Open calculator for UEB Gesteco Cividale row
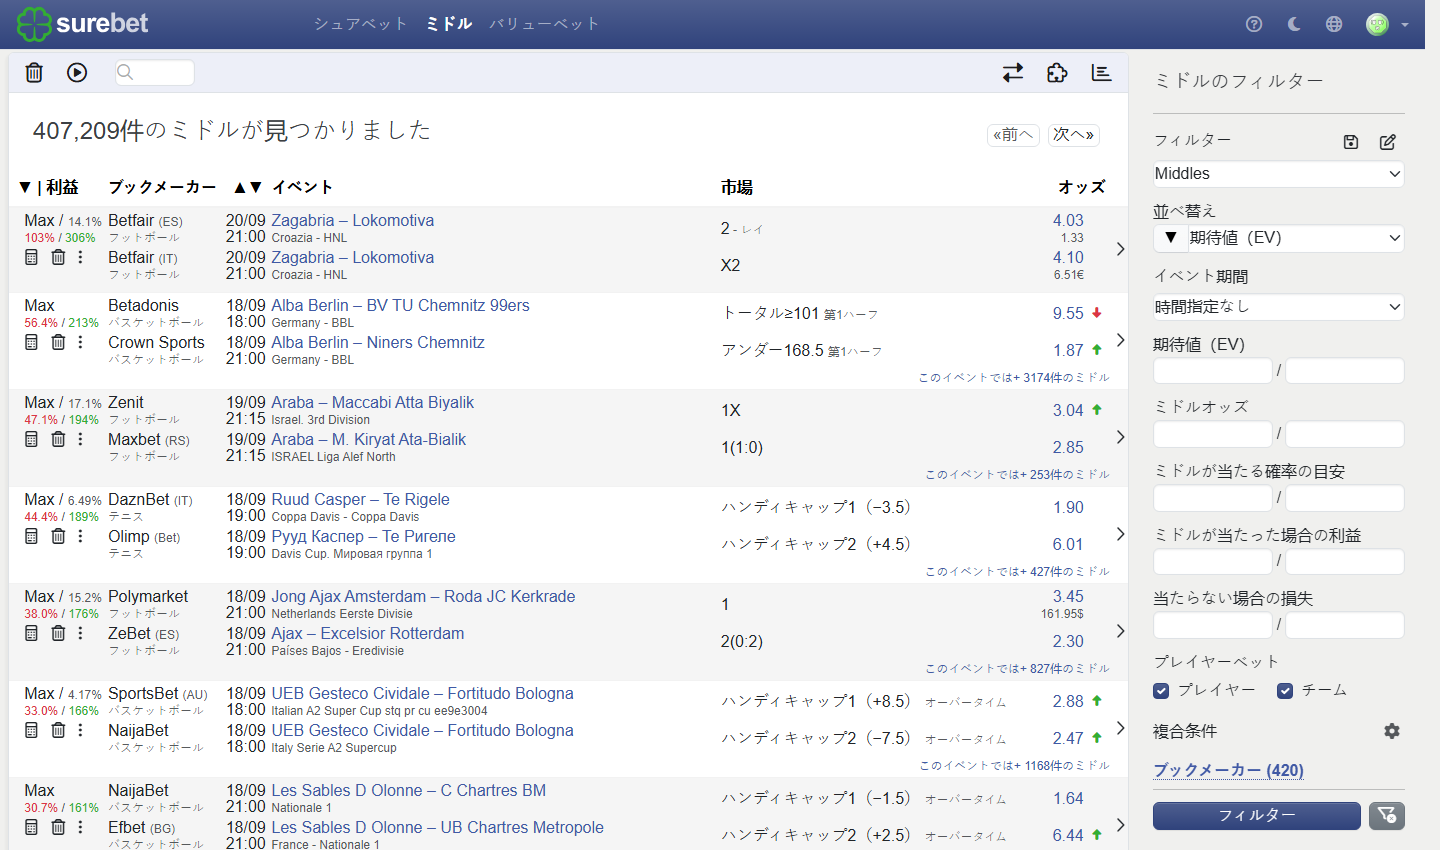The image size is (1440, 850). point(31,730)
